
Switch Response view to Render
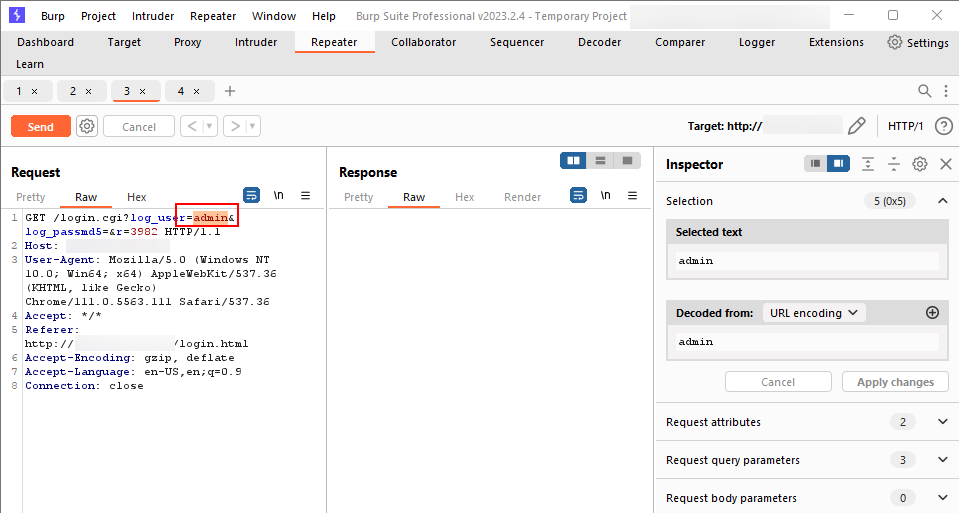(x=522, y=197)
